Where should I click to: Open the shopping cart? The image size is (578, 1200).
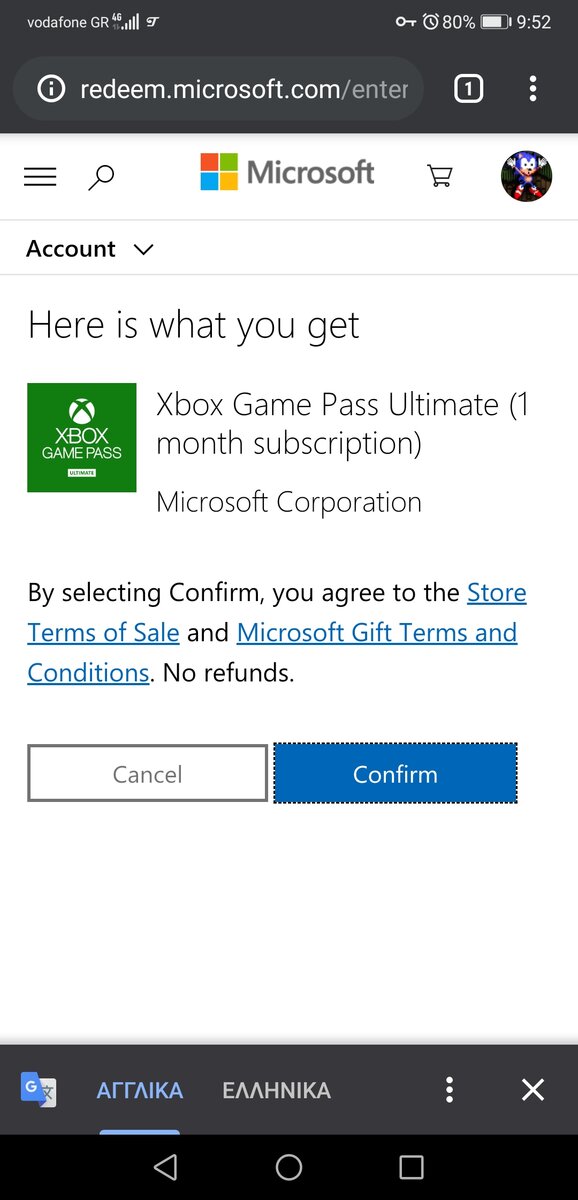(439, 177)
